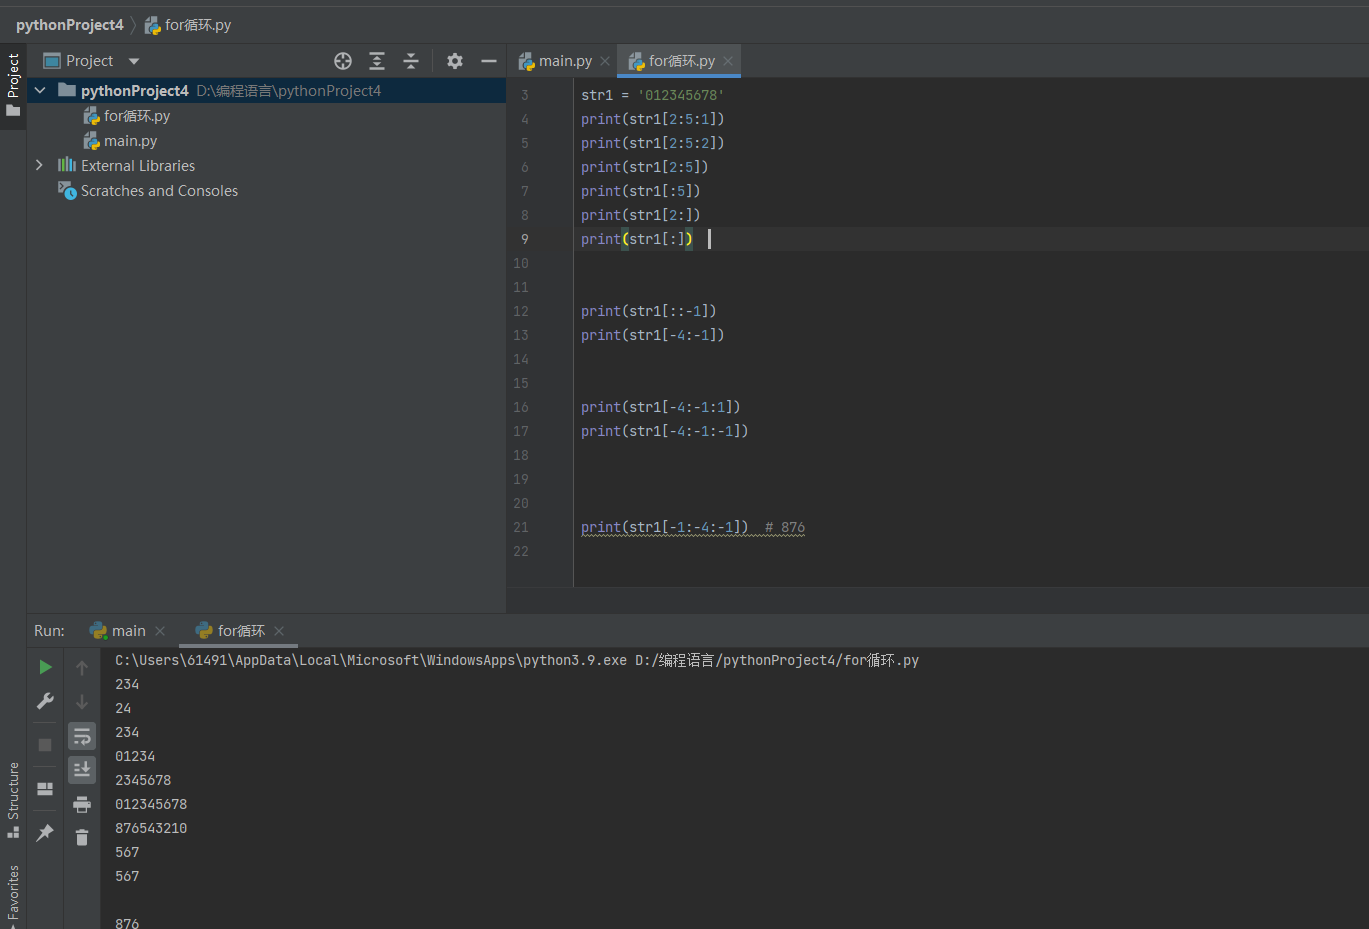Click the locate/select opened file target icon
The width and height of the screenshot is (1369, 929).
(343, 61)
